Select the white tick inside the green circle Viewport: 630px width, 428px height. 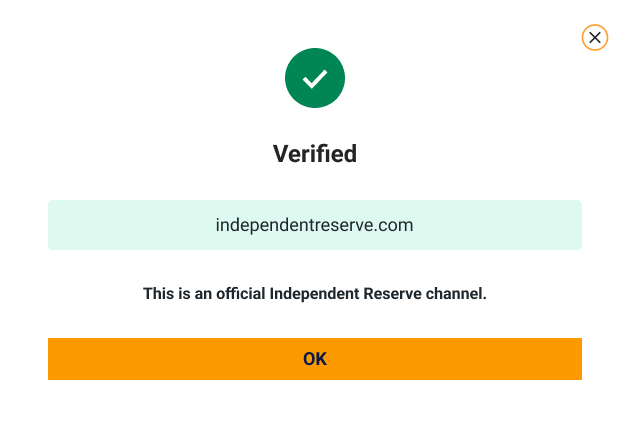point(315,78)
